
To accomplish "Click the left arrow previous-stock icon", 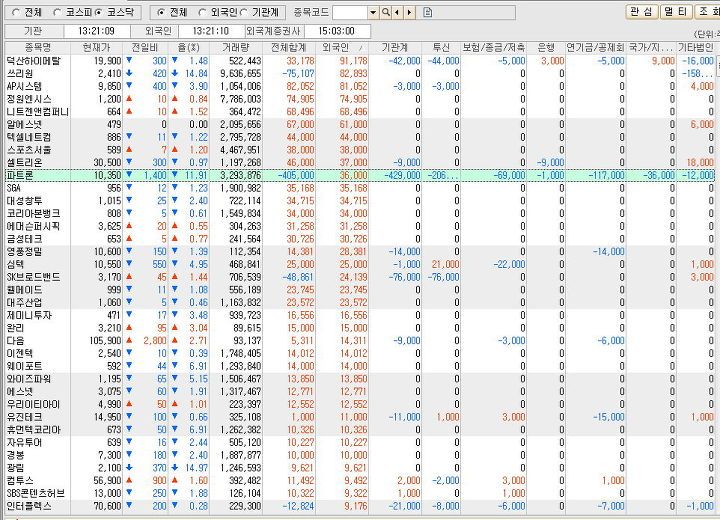I will [x=397, y=12].
